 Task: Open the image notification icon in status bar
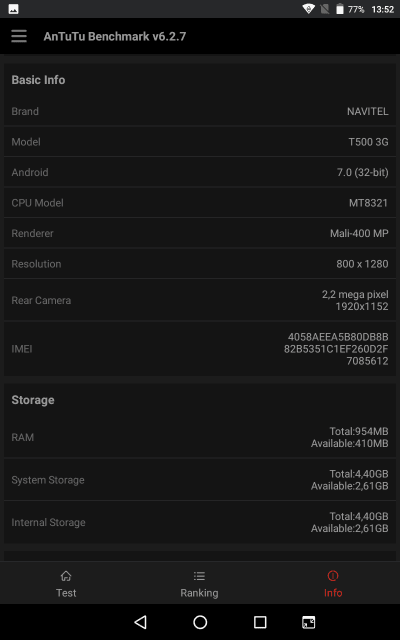click(13, 9)
